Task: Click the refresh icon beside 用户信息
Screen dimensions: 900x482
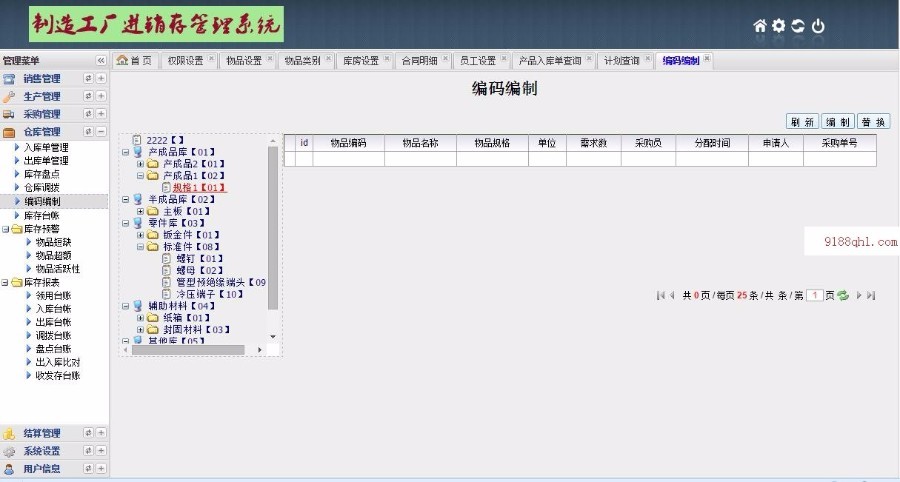Action: click(88, 468)
